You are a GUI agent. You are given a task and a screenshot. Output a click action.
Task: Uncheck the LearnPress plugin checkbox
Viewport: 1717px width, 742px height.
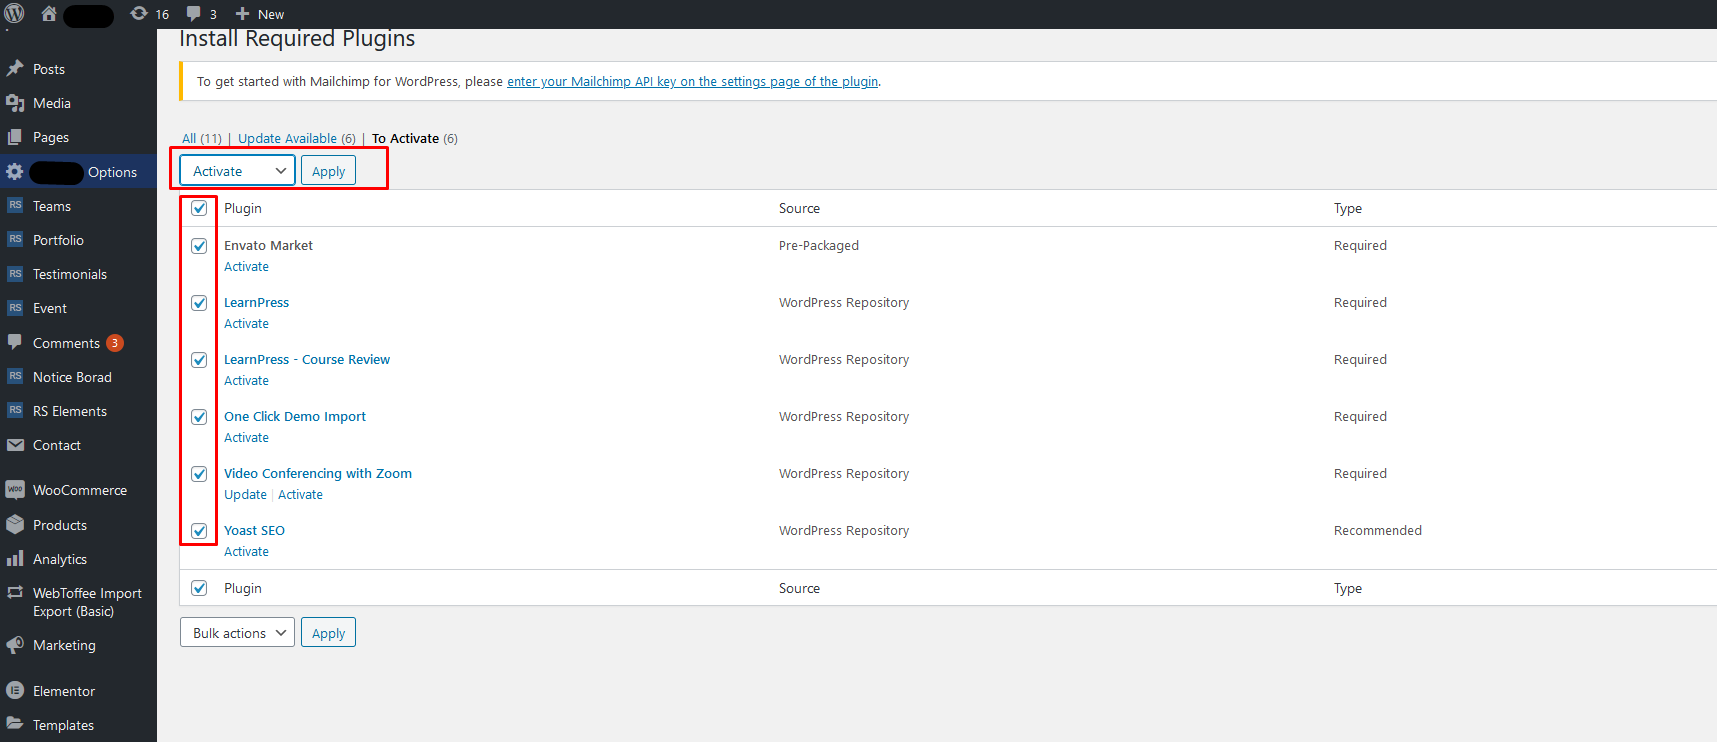click(199, 303)
